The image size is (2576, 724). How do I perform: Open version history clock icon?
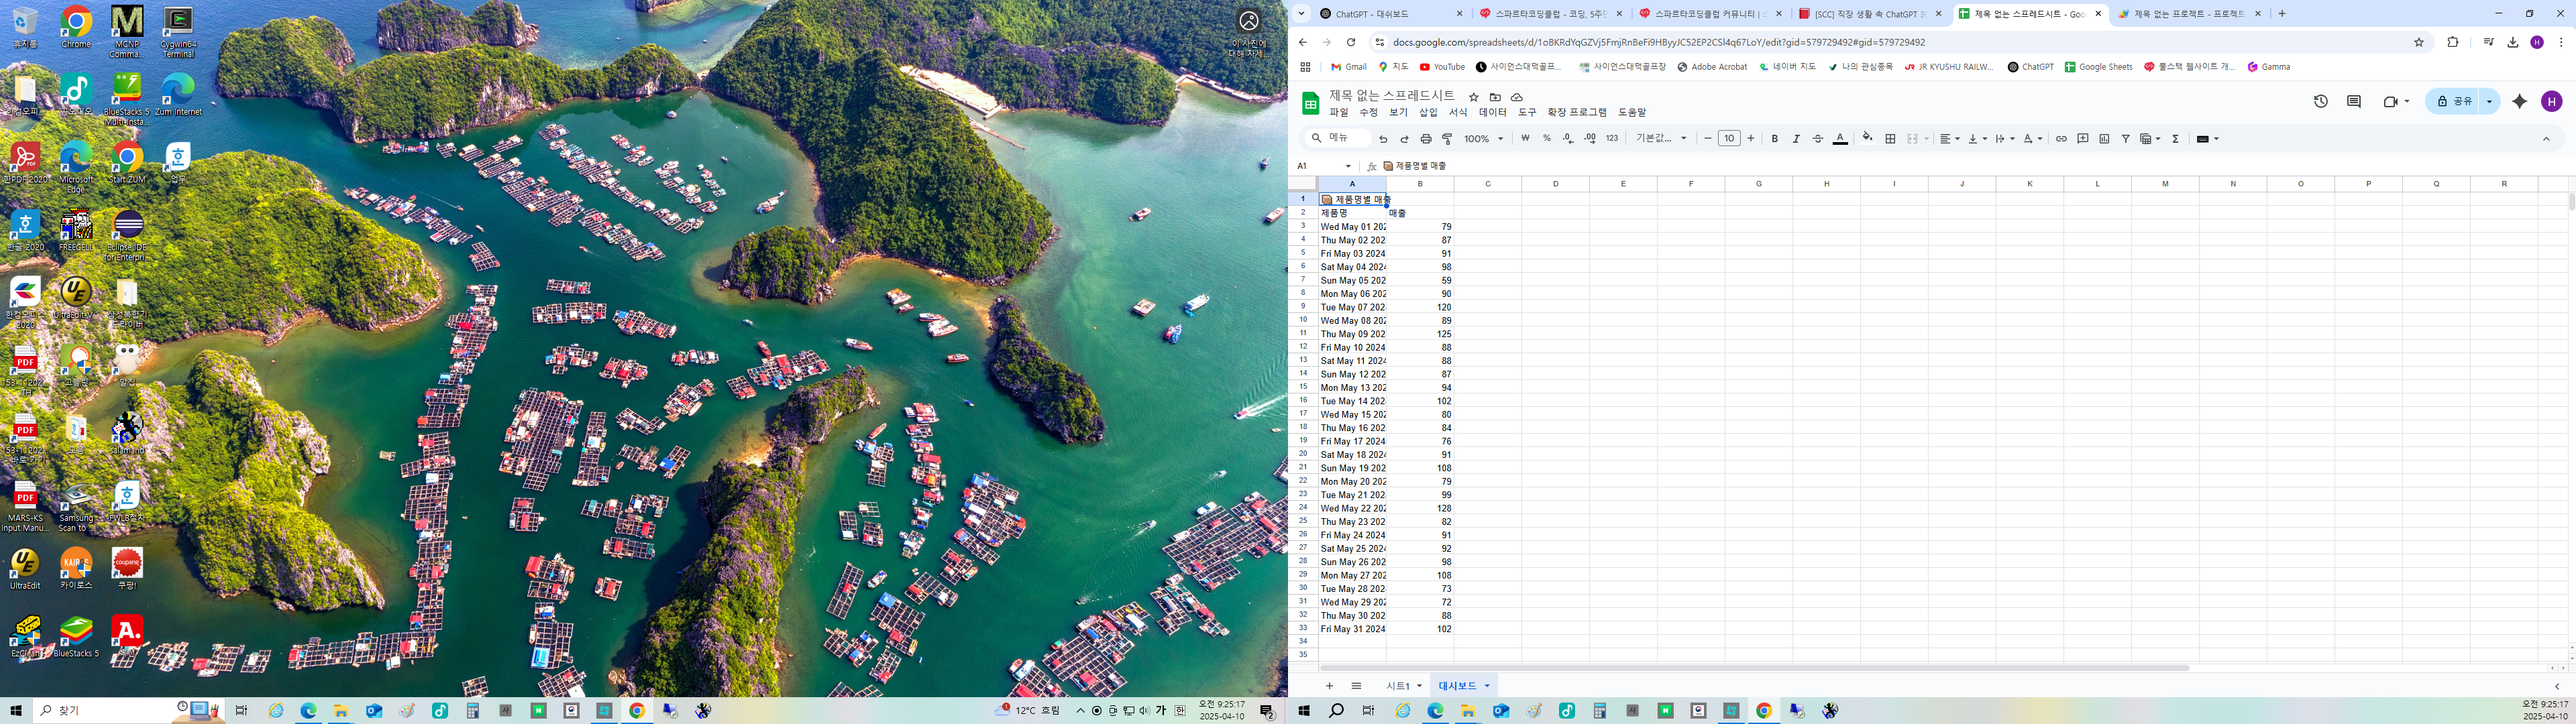(x=2321, y=101)
